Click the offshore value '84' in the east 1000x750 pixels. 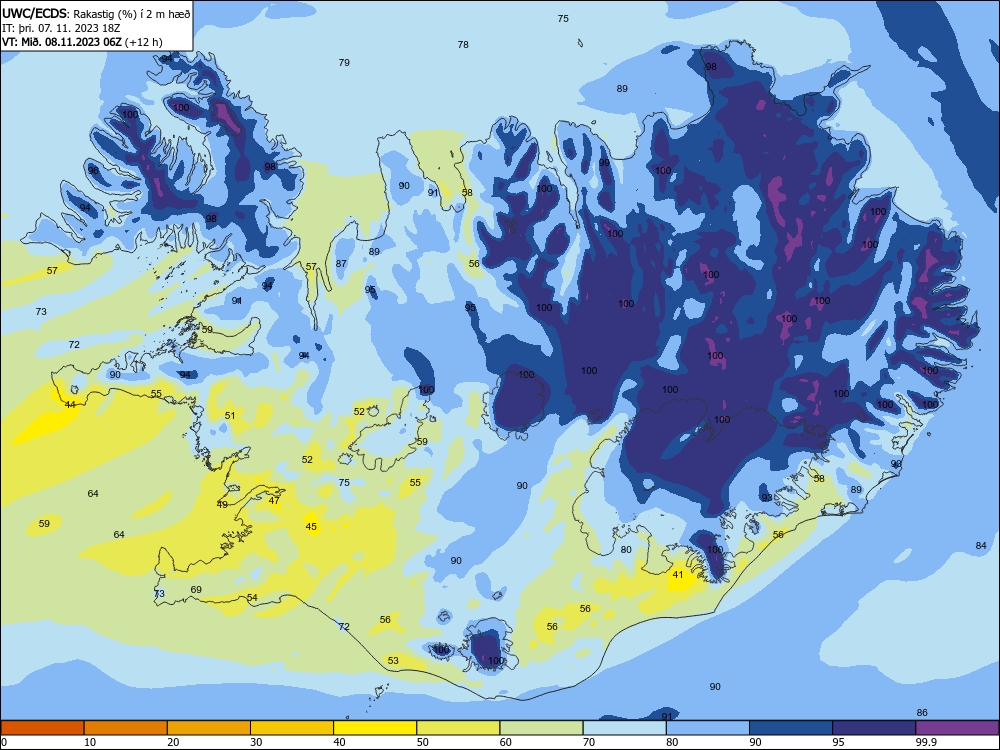pyautogui.click(x=981, y=545)
